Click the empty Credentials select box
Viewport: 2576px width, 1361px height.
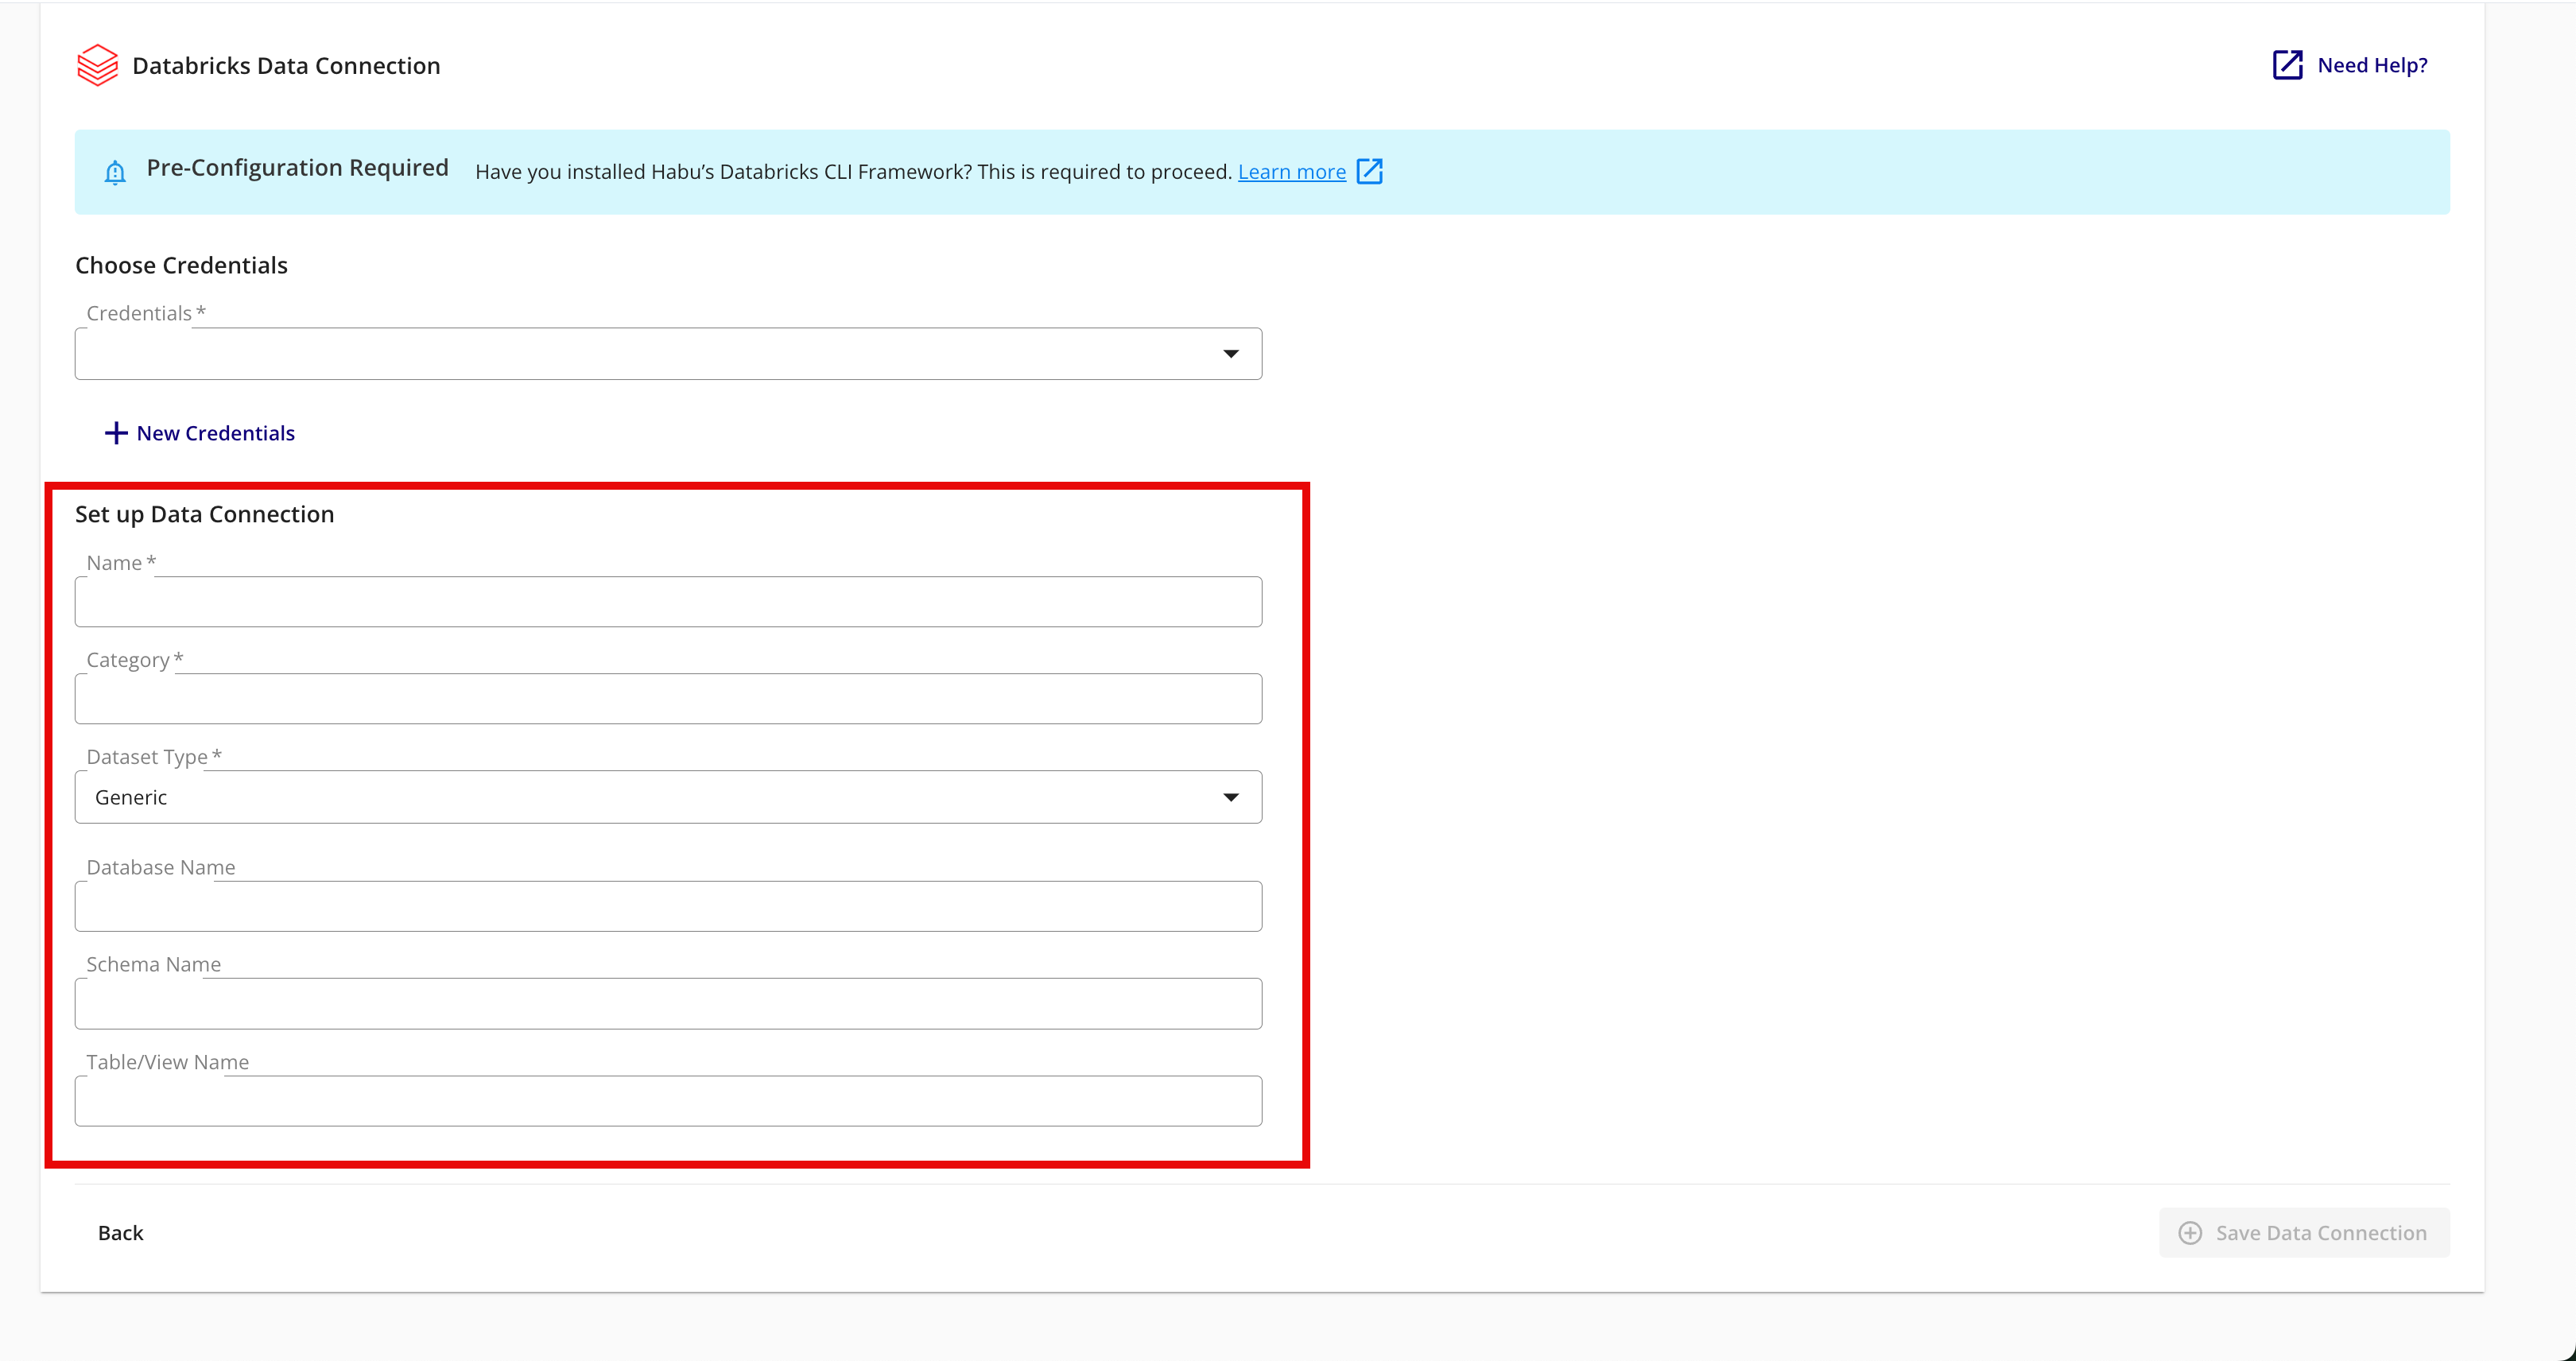pyautogui.click(x=640, y=354)
